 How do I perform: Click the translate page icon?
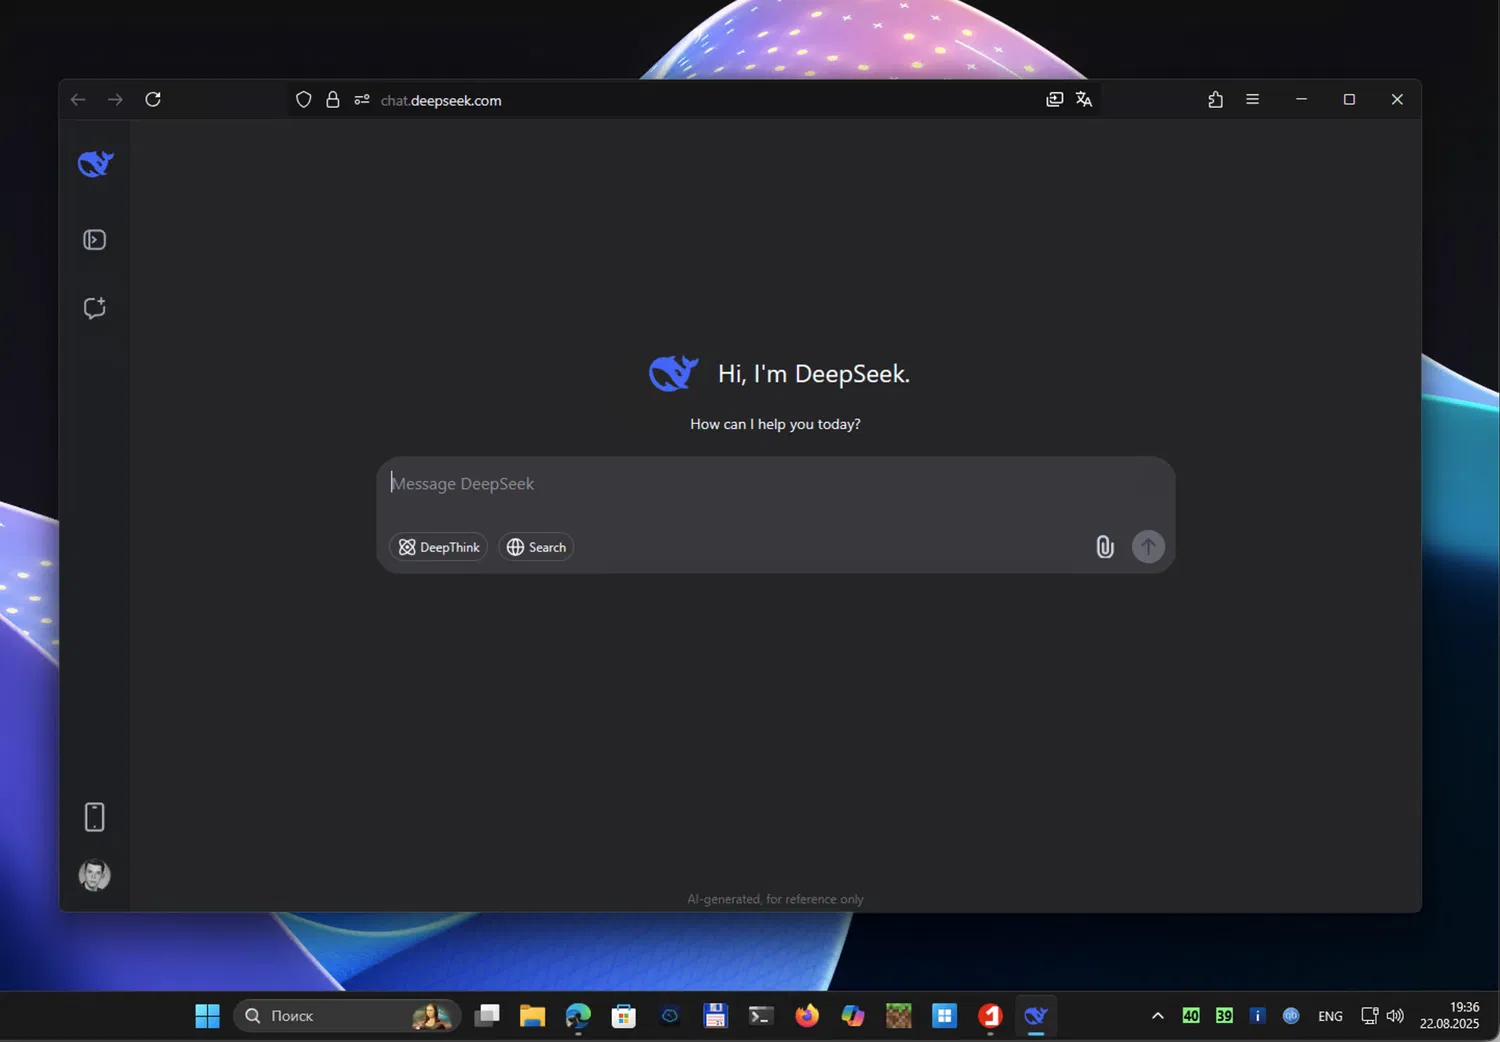pyautogui.click(x=1084, y=99)
